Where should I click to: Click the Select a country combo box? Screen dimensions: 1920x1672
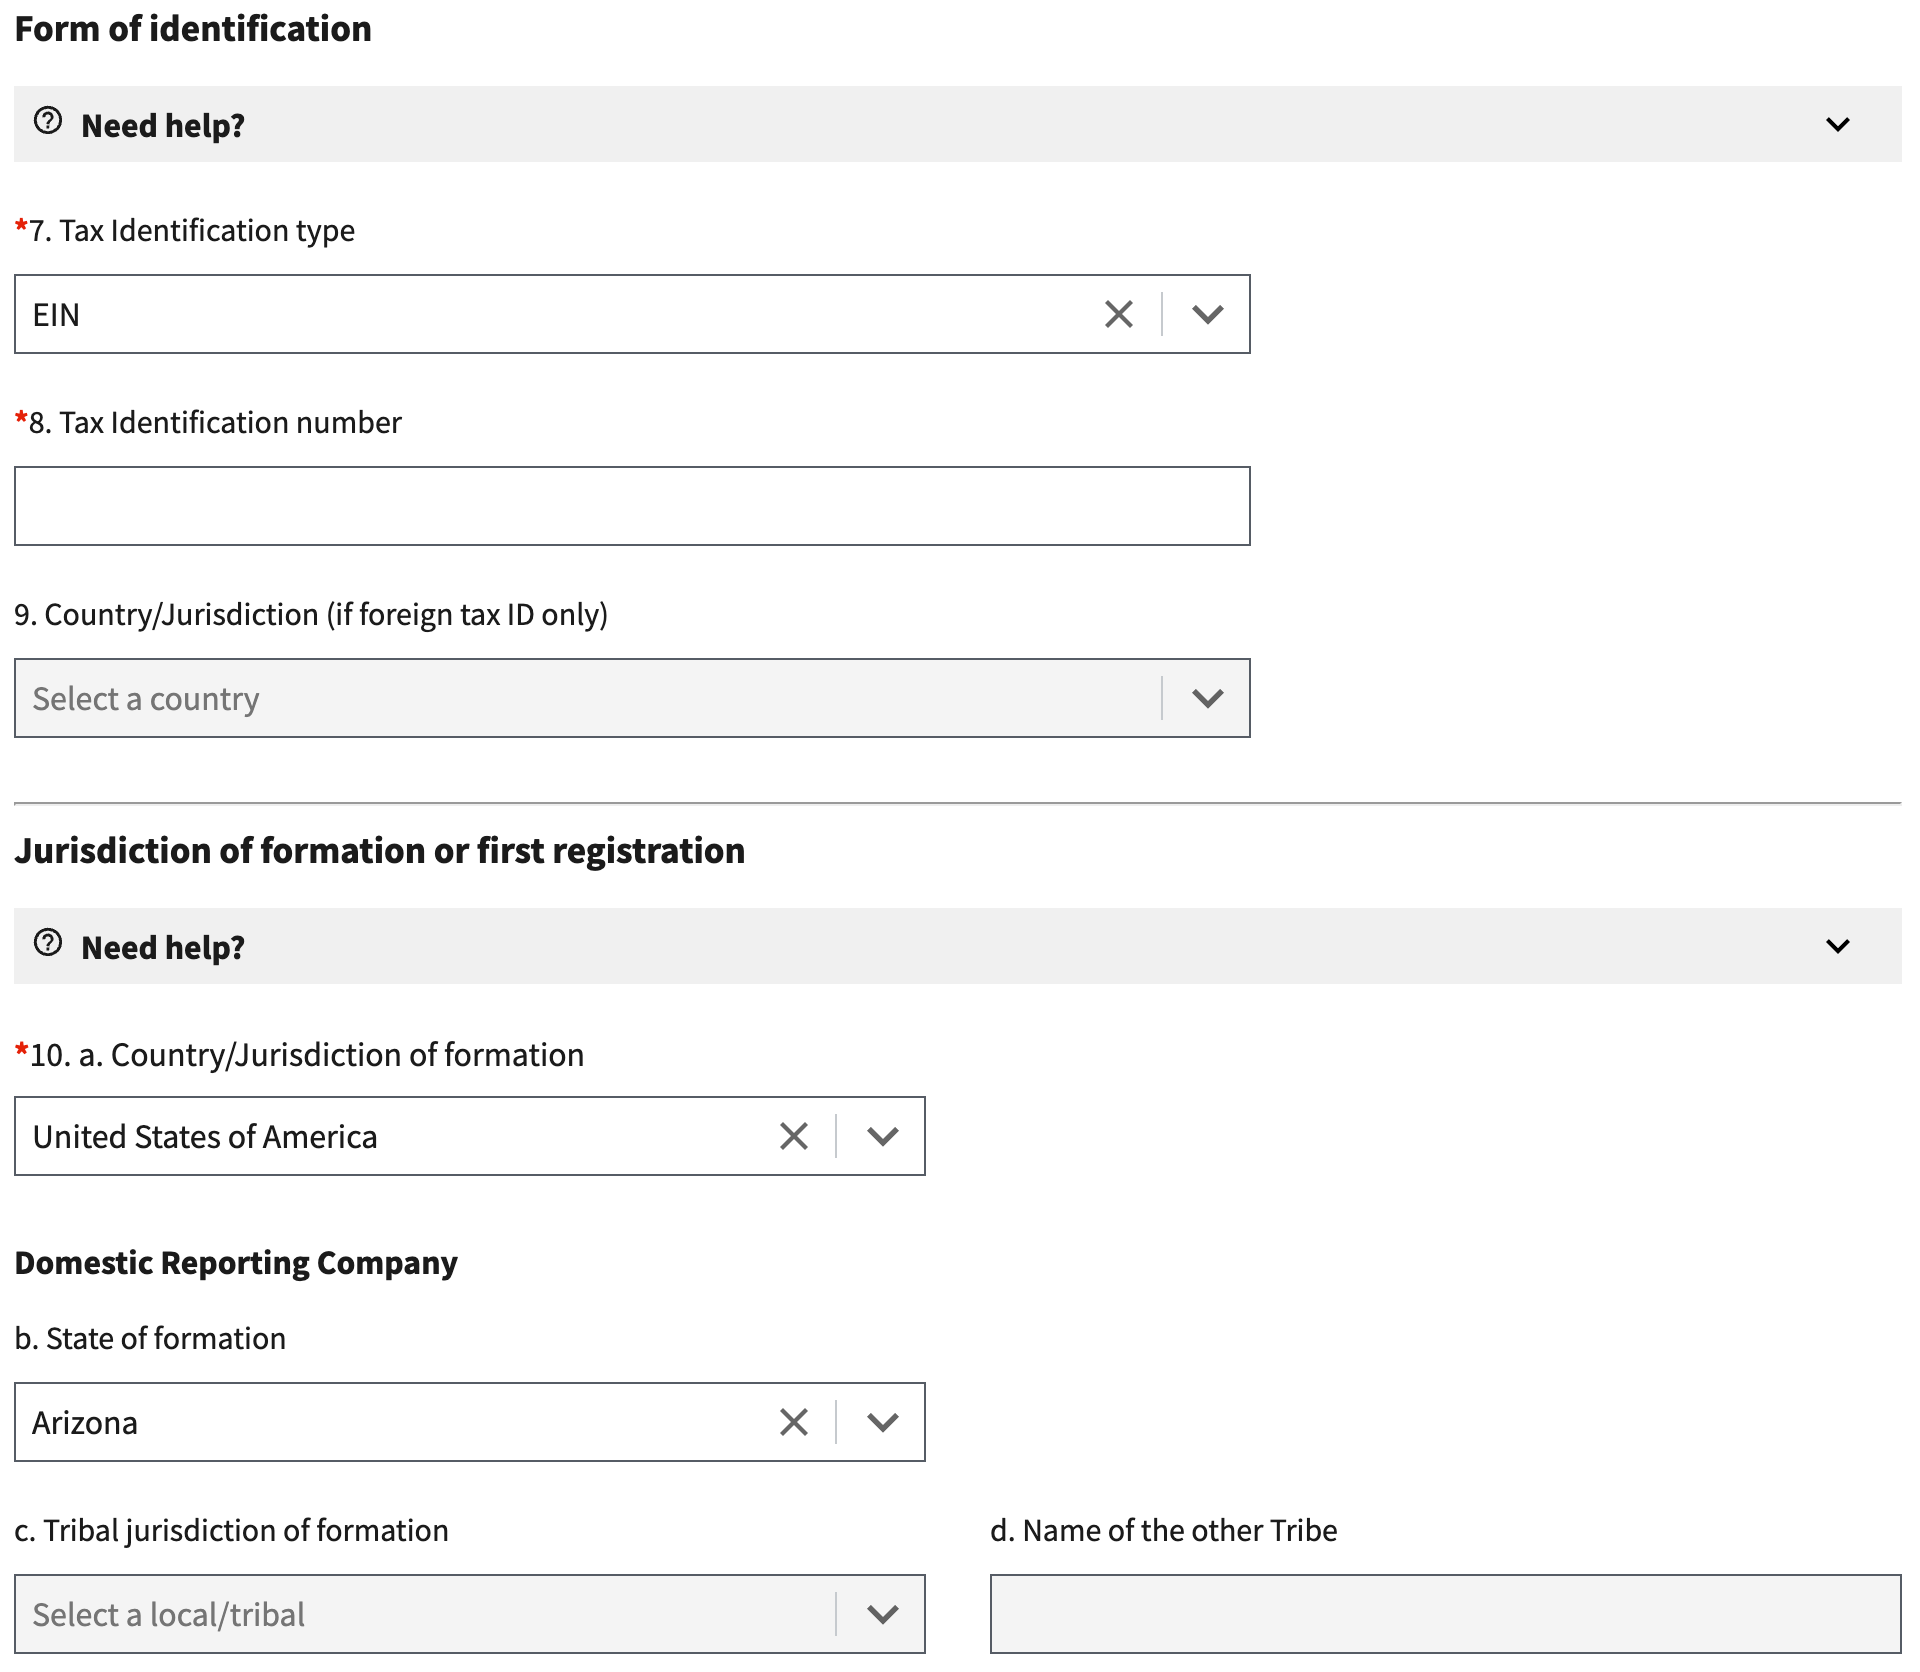pyautogui.click(x=580, y=698)
